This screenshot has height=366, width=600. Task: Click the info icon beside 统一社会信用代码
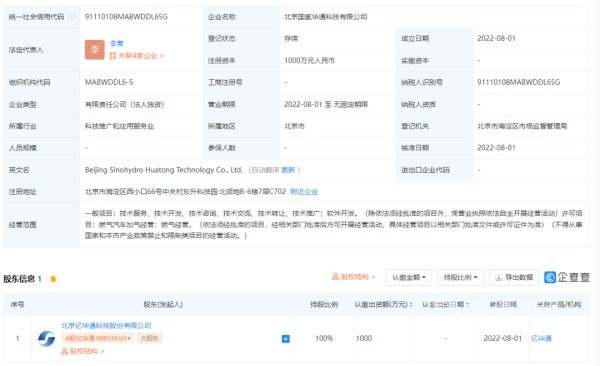(71, 17)
